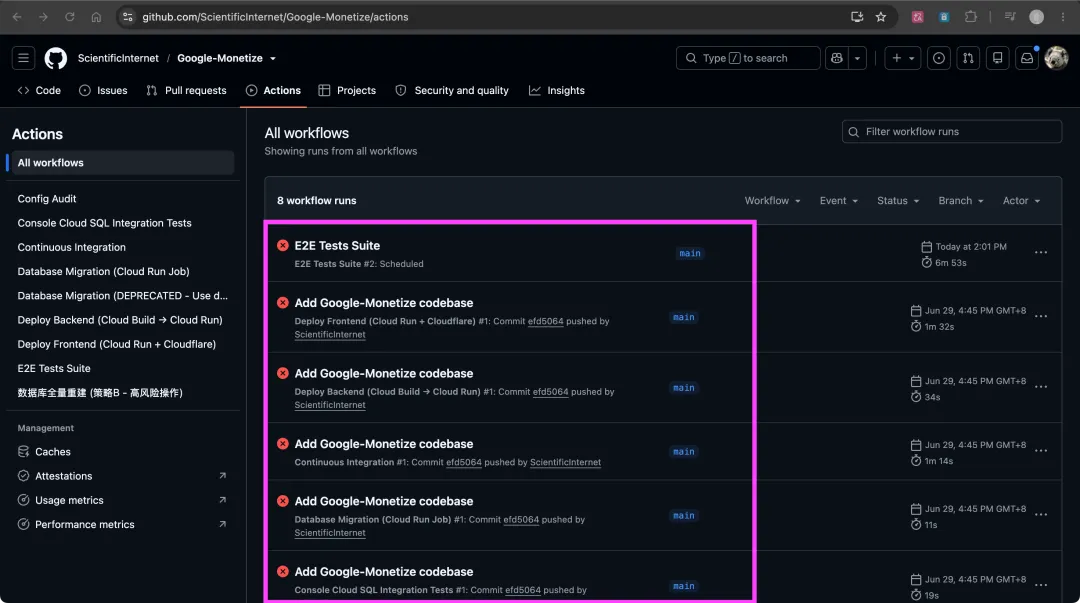Image resolution: width=1080 pixels, height=603 pixels.
Task: Click commit efd5064 in Deploy Backend run
Action: [x=550, y=391]
